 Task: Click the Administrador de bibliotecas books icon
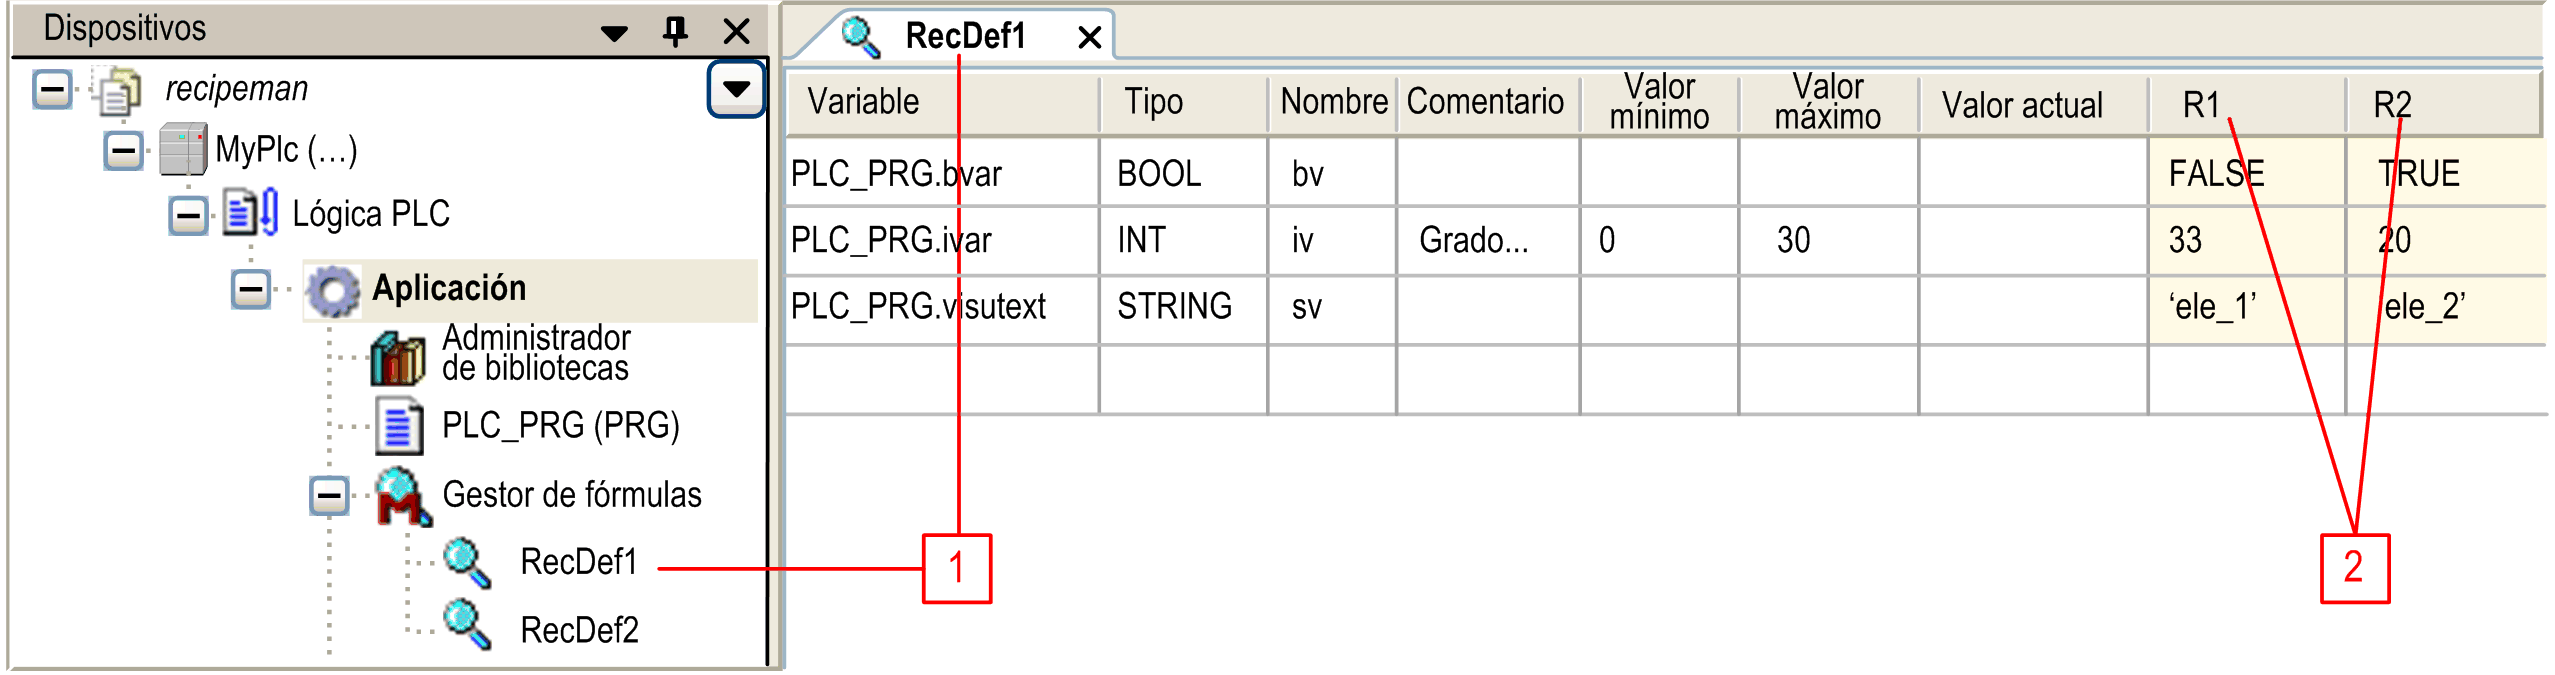(398, 357)
